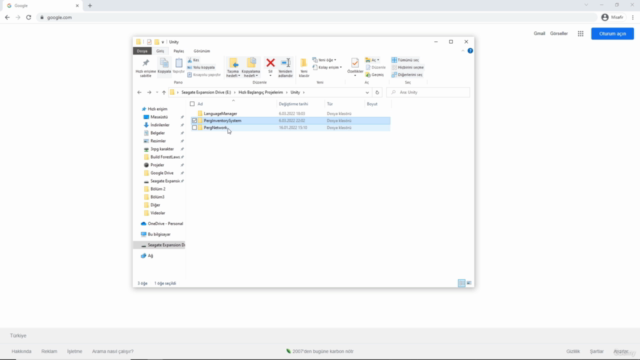Click Hiçbirini seçme in the ribbon
Screen dimensions: 640x360
tap(408, 67)
